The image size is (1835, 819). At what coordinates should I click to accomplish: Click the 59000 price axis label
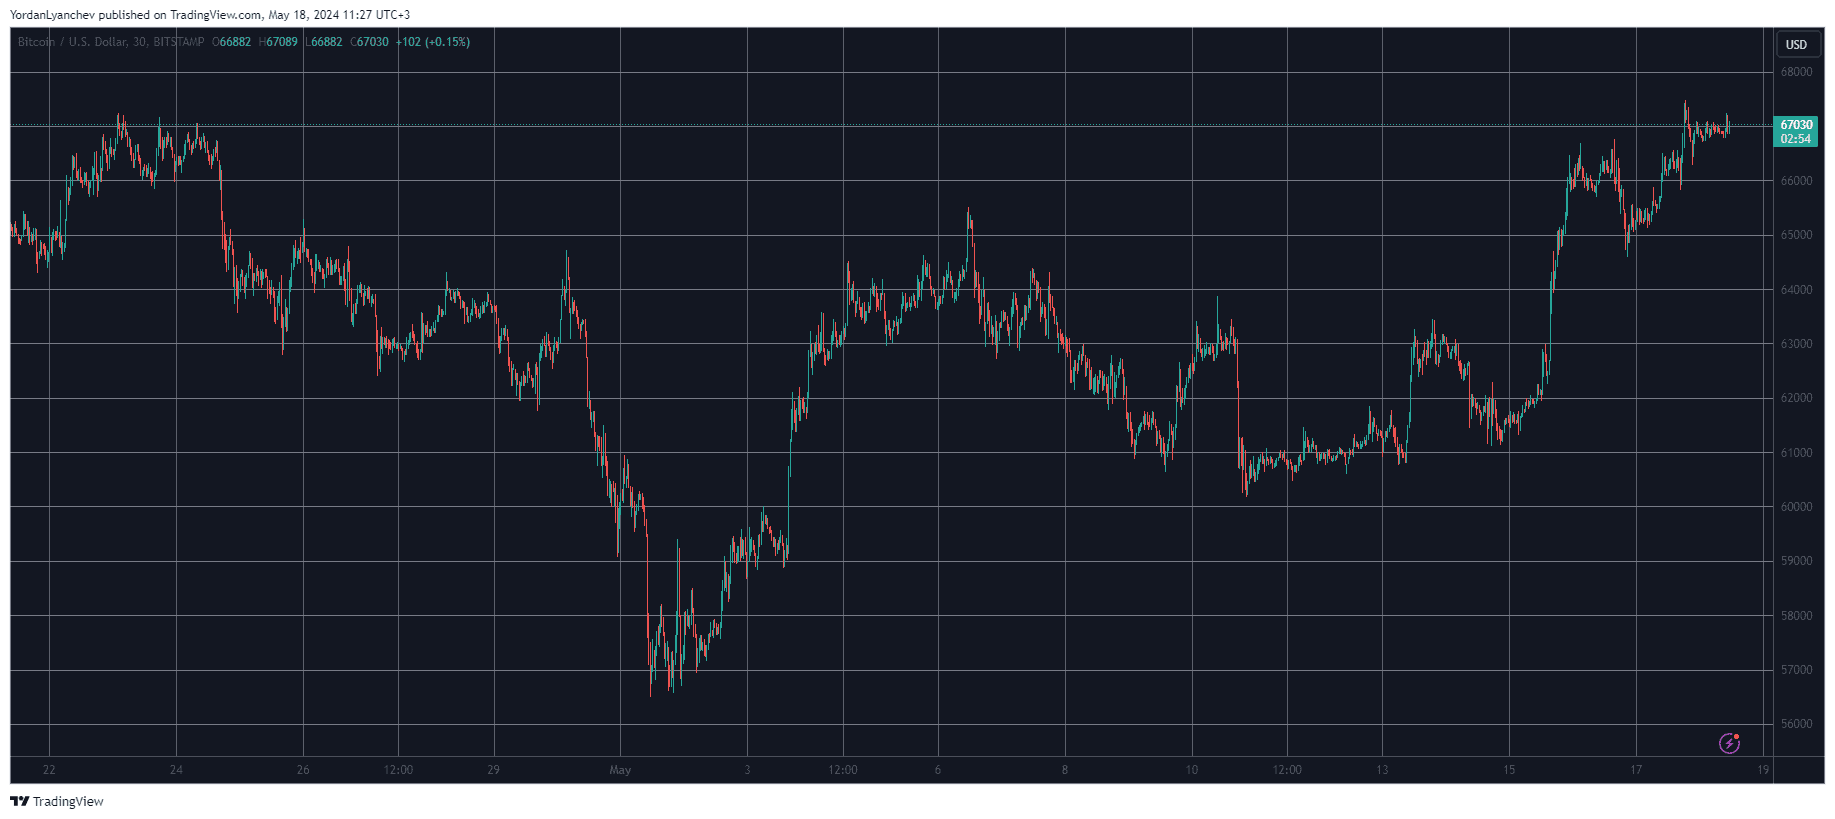tap(1796, 561)
